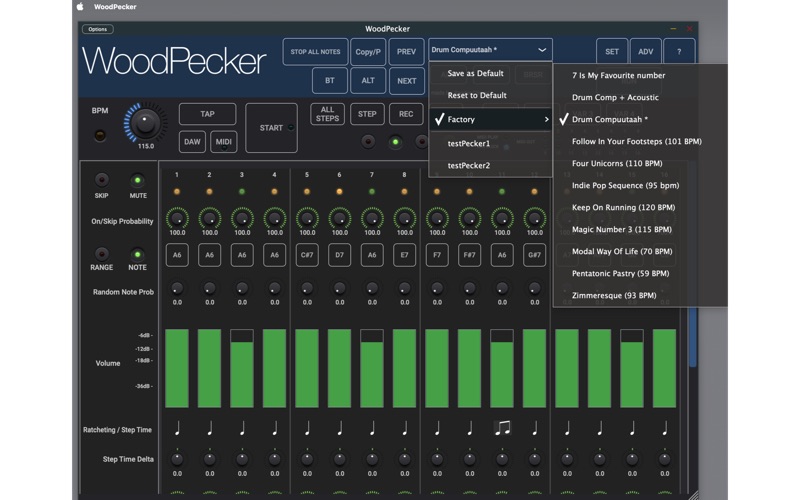Image resolution: width=800 pixels, height=500 pixels.
Task: Click STOP ALL NOTES button
Action: [315, 52]
